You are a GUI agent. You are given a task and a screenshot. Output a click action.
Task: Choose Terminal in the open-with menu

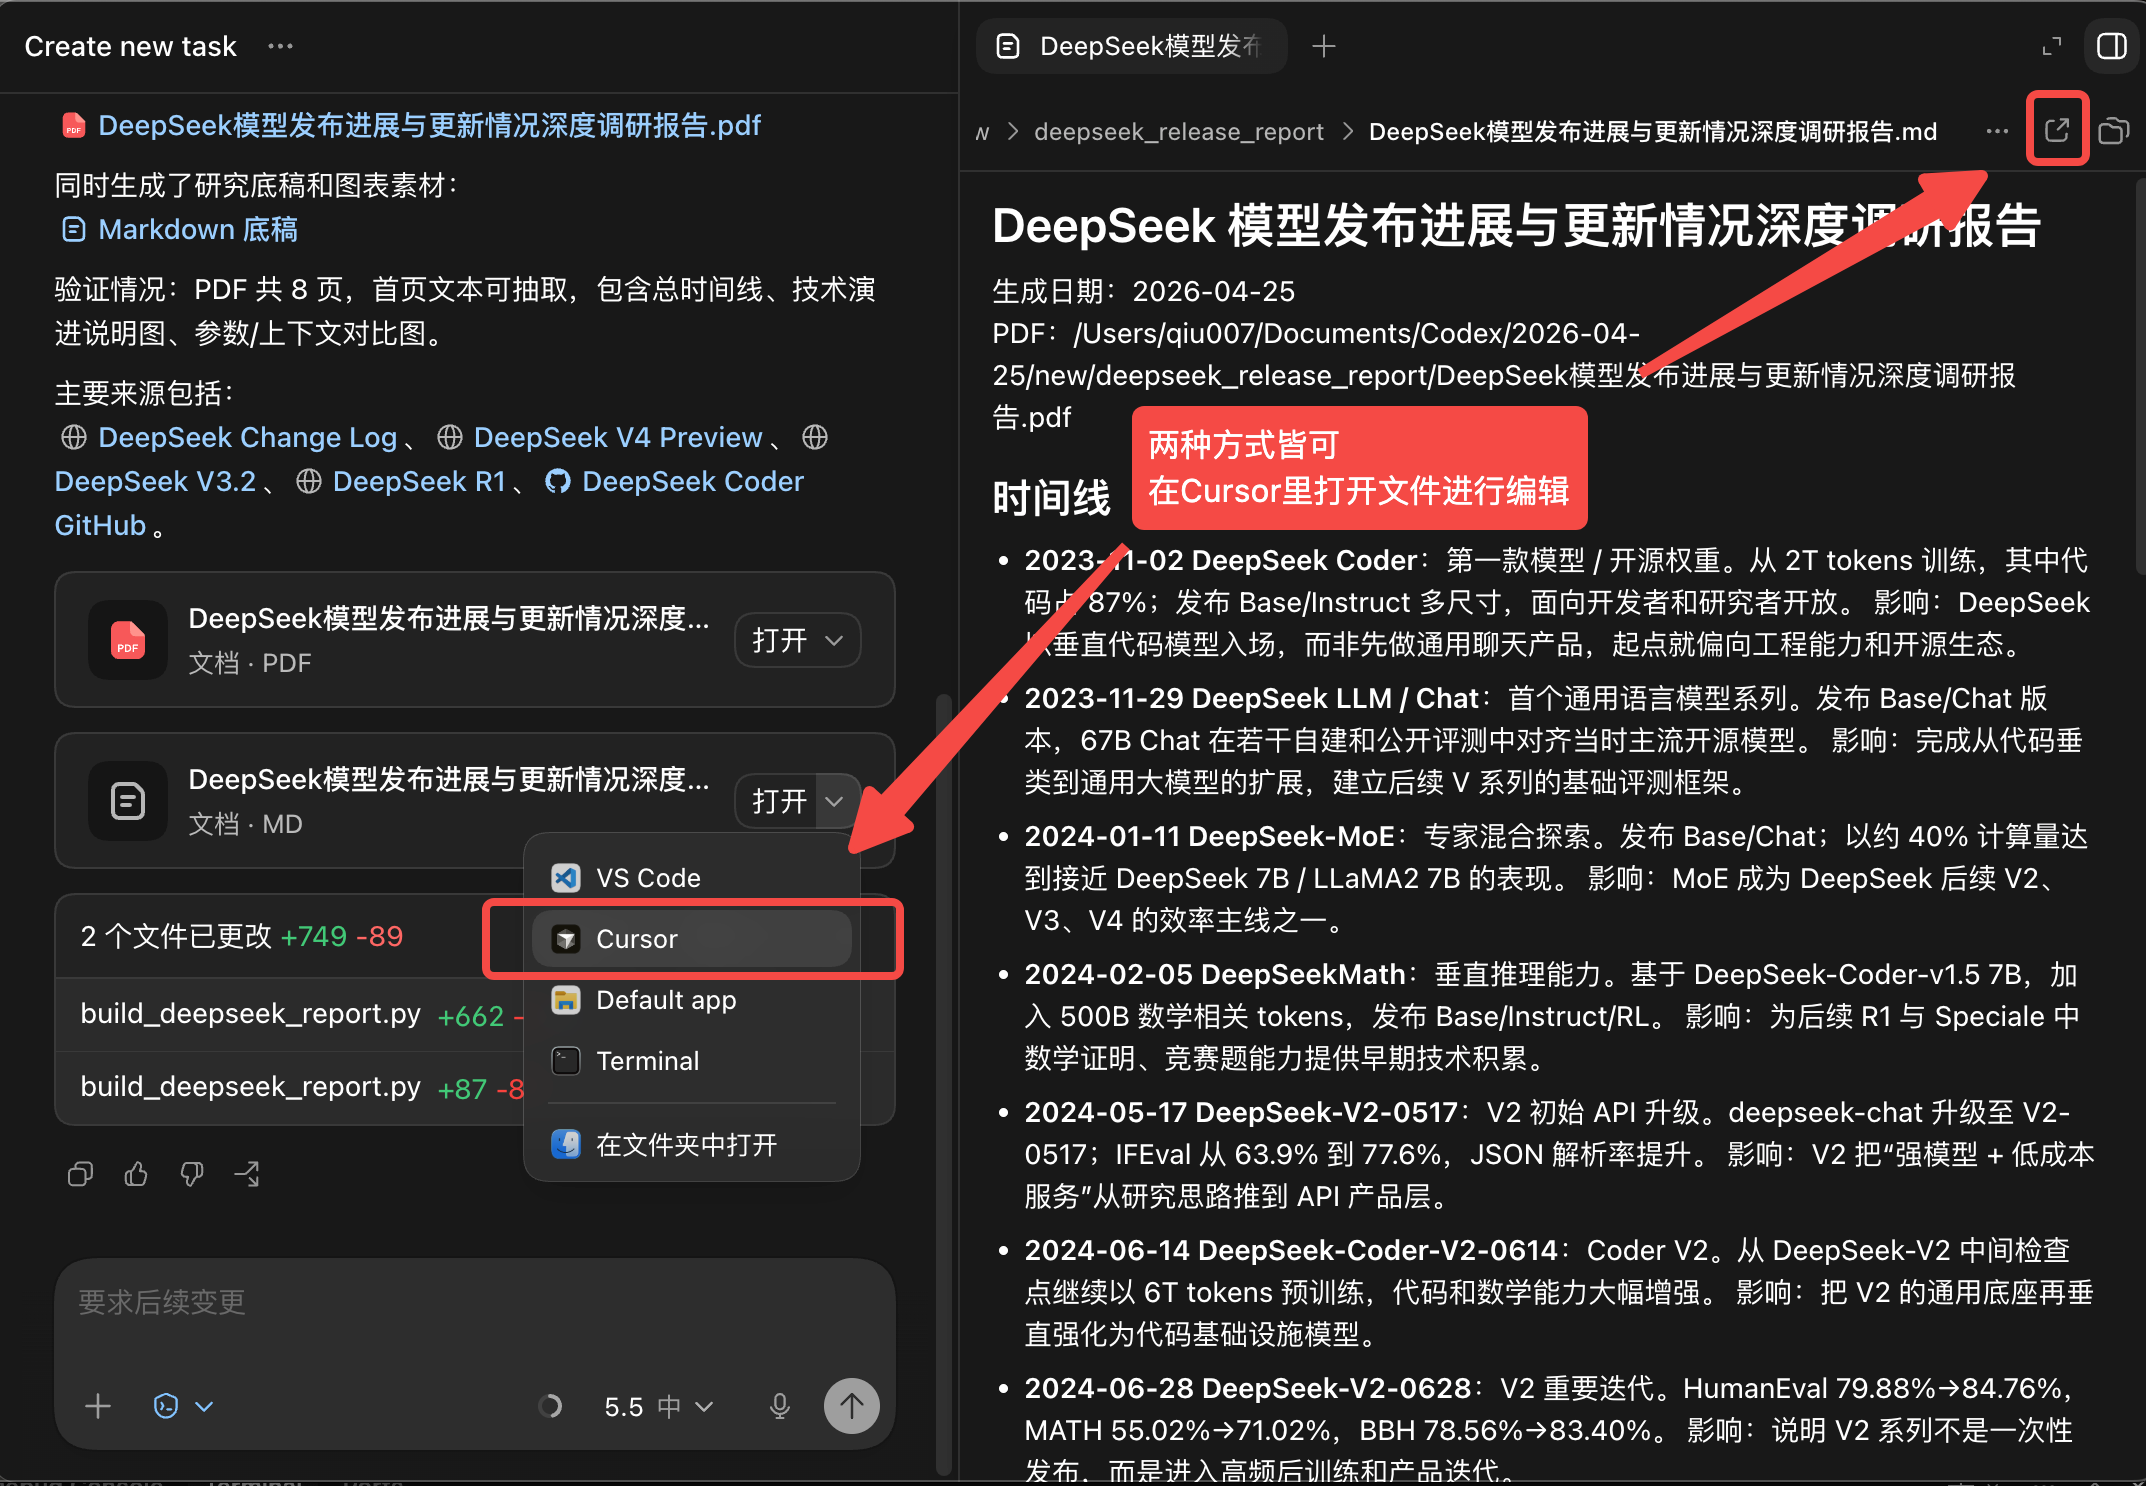click(x=692, y=1061)
